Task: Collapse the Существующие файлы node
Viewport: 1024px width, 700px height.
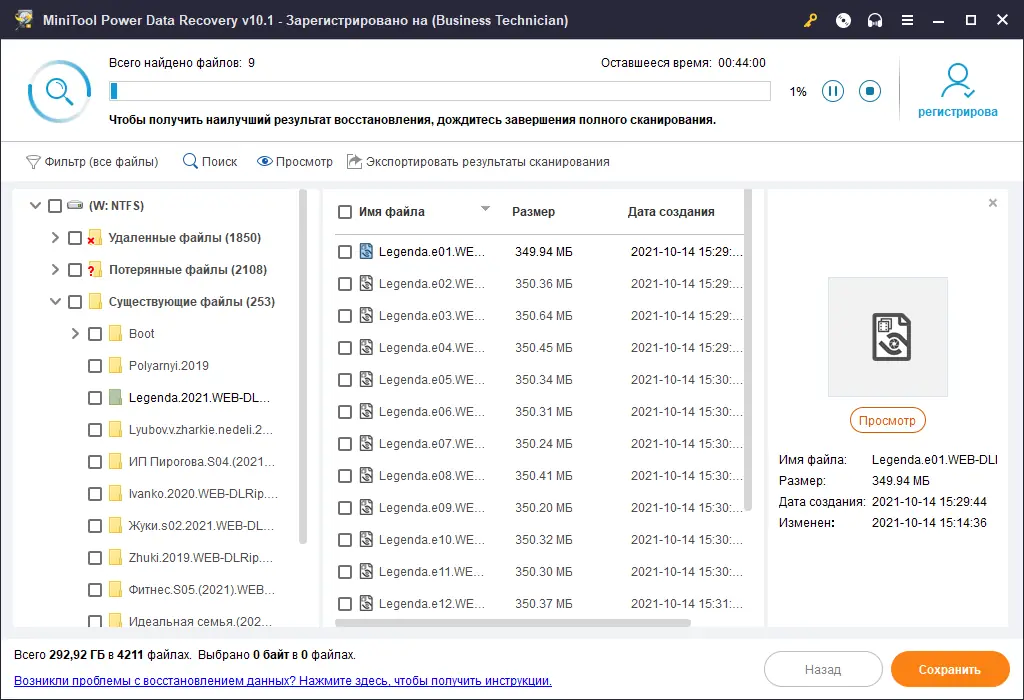Action: pyautogui.click(x=55, y=302)
